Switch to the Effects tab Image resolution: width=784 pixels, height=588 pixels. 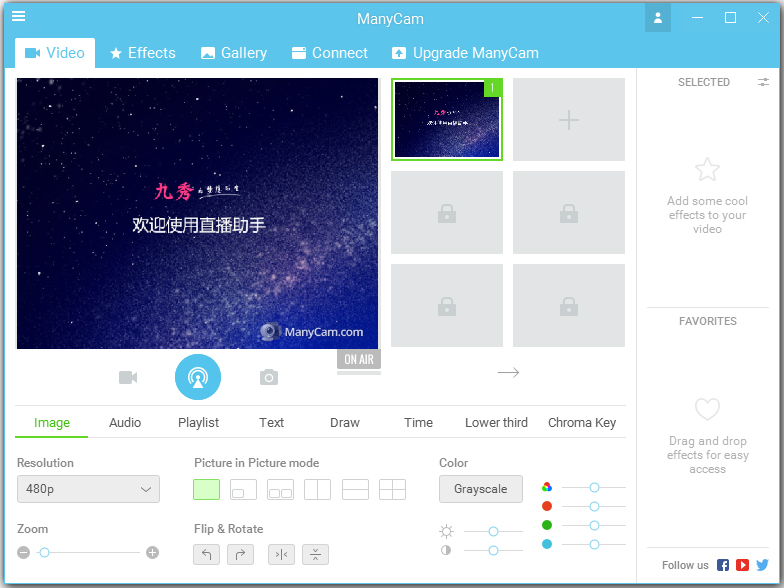click(x=142, y=53)
